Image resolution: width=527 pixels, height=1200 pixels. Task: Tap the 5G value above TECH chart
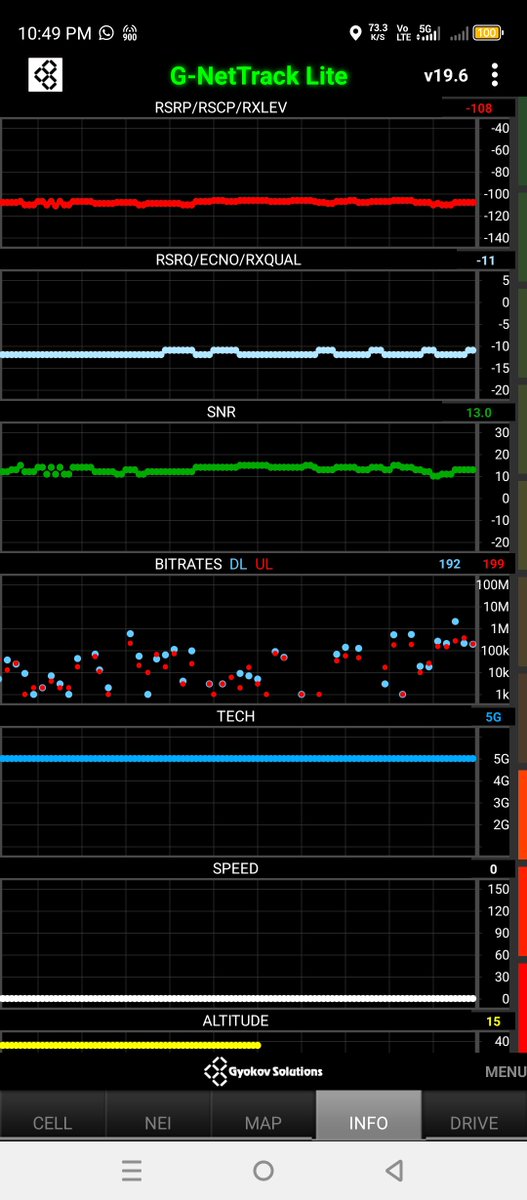[x=494, y=717]
